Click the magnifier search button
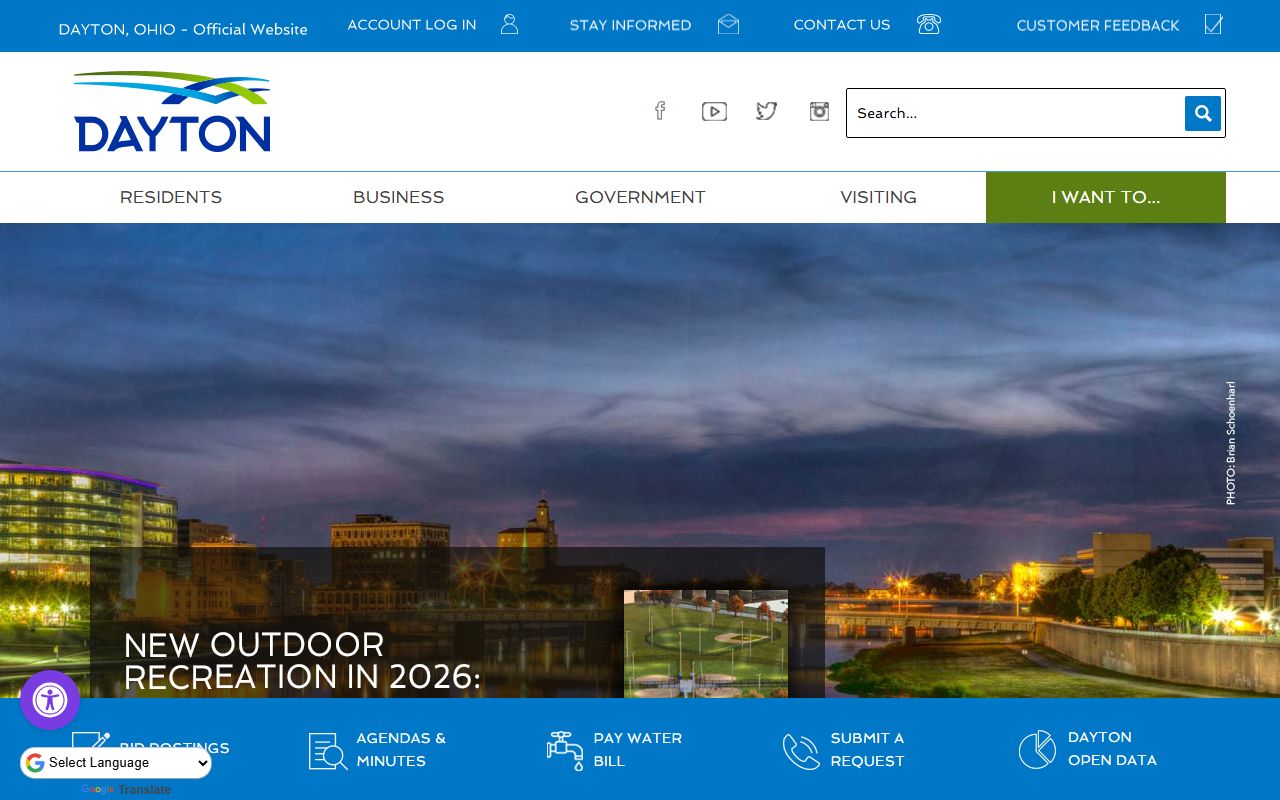This screenshot has width=1280, height=800. [x=1202, y=113]
